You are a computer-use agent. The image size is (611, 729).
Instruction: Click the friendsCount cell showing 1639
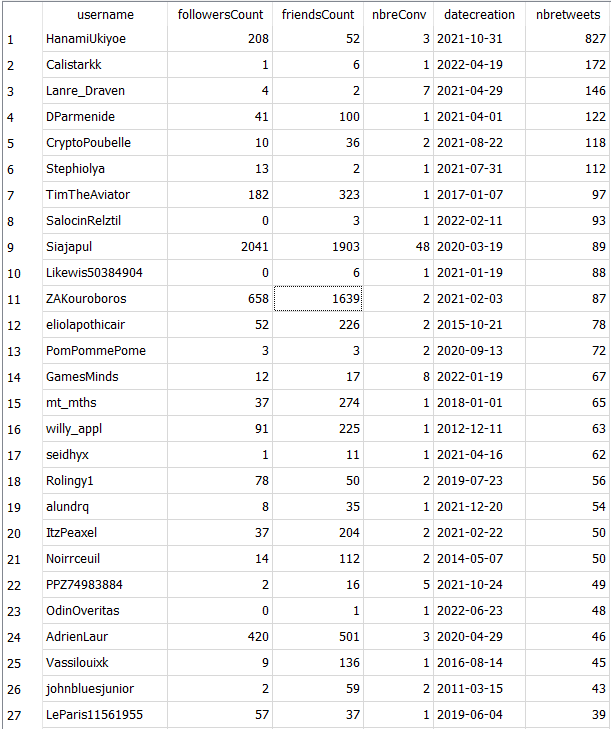(x=318, y=299)
